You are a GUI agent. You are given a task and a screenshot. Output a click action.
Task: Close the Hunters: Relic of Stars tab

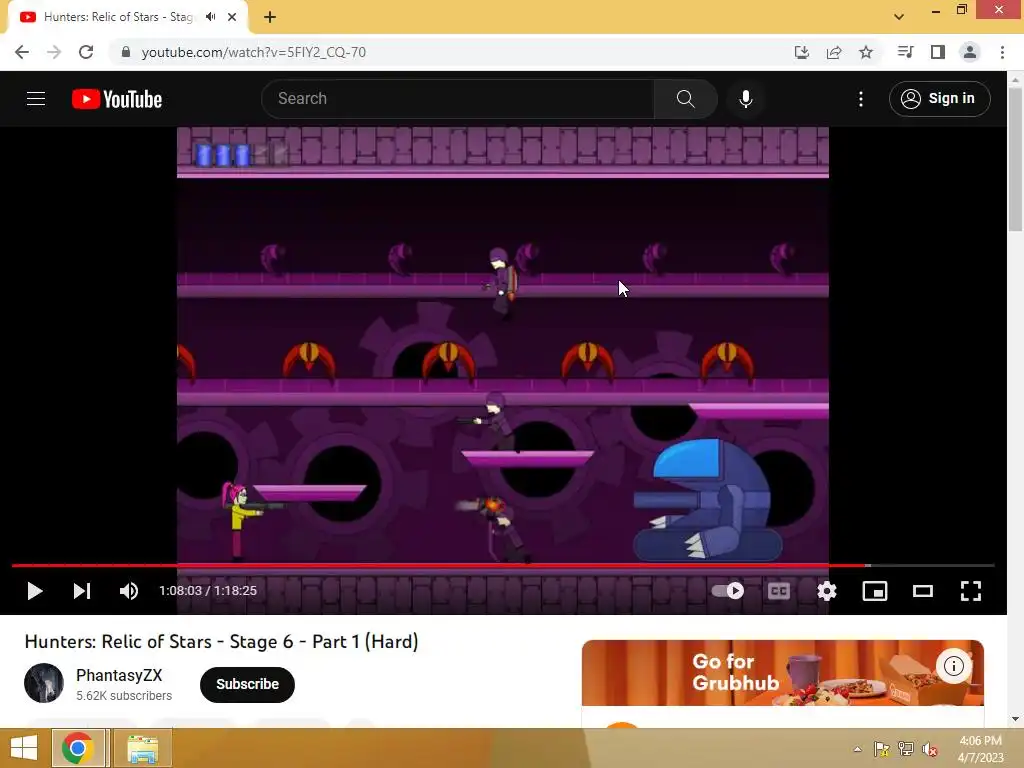click(232, 17)
